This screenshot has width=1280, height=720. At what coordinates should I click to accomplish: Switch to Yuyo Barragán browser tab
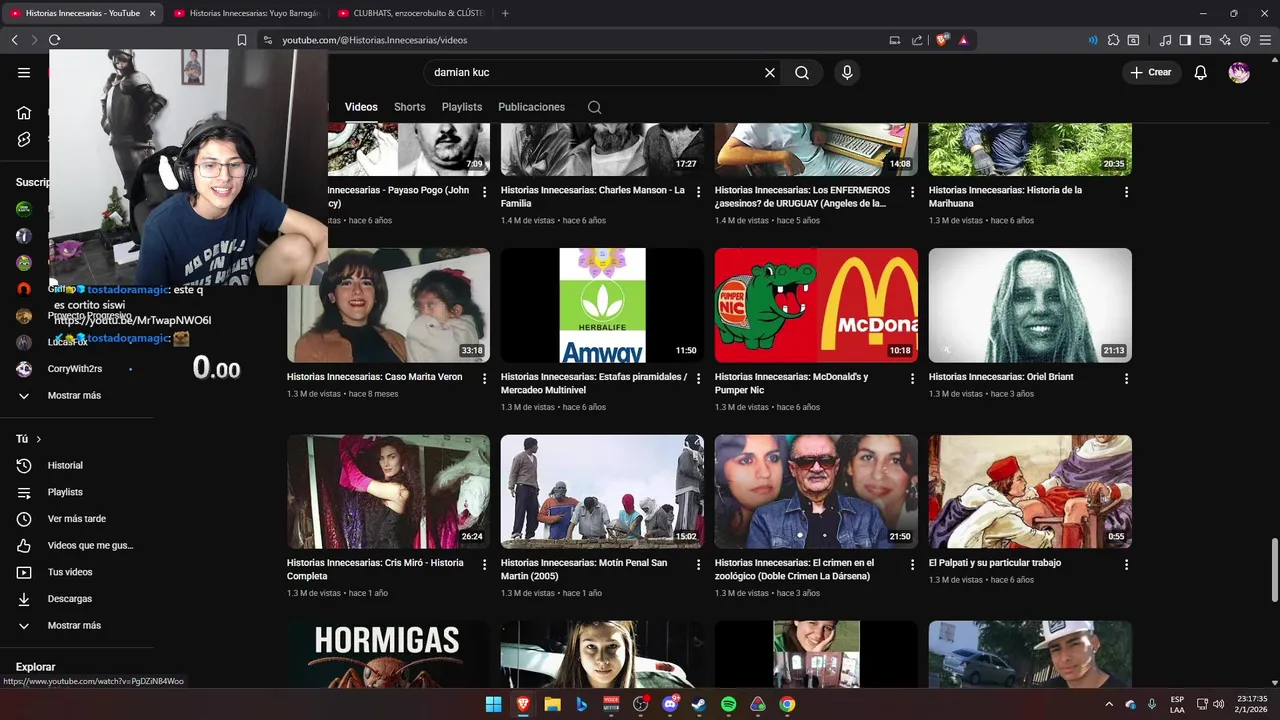tap(246, 13)
